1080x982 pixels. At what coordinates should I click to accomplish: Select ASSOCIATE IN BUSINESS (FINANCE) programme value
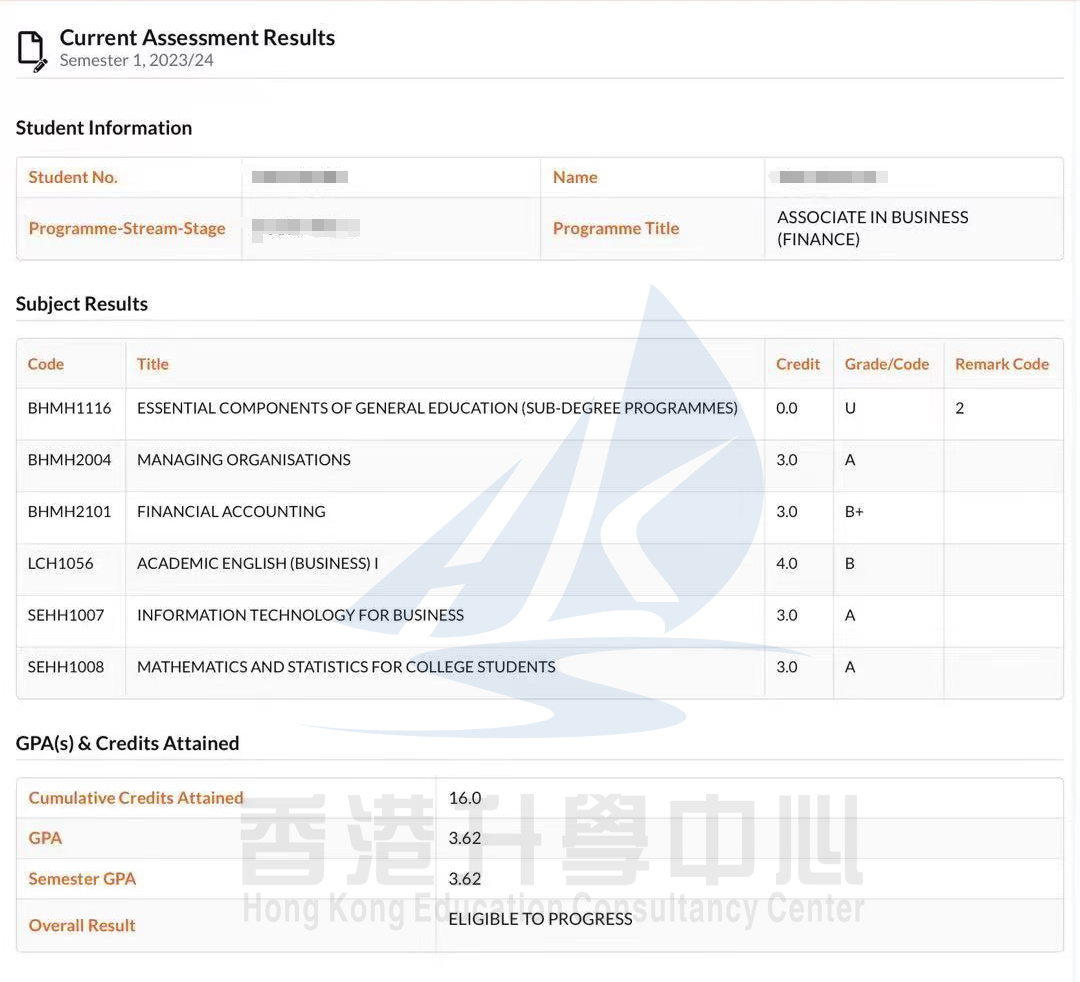873,229
